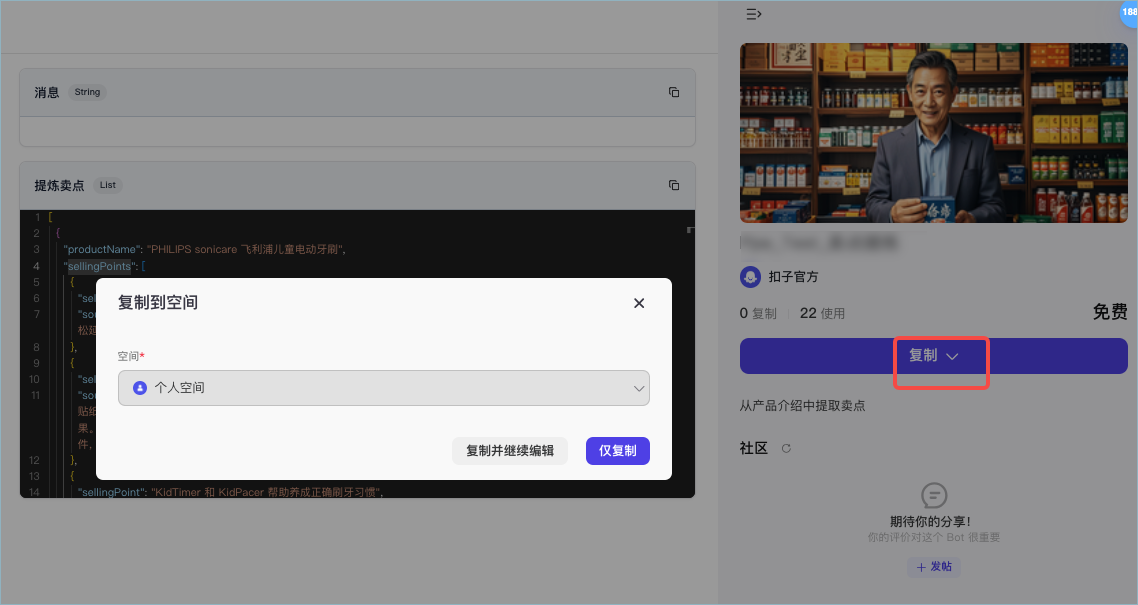Collapse the right sidebar panel icon
The image size is (1138, 605).
(x=753, y=14)
